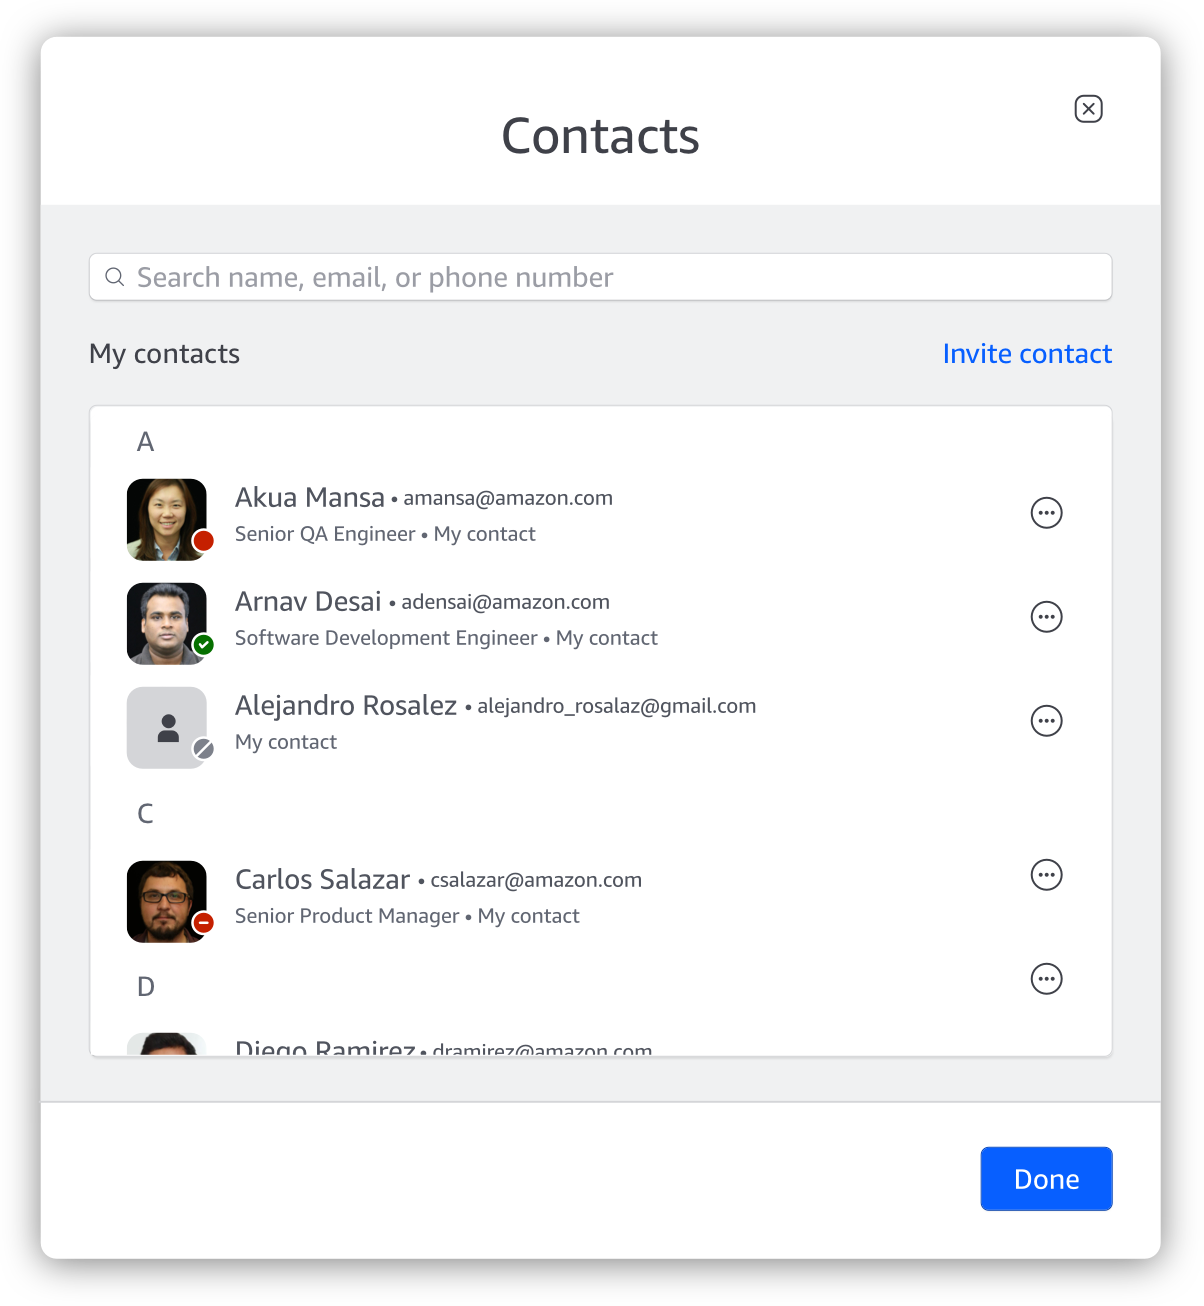
Task: Open more options for Alejandro Rosalez
Action: (x=1046, y=721)
